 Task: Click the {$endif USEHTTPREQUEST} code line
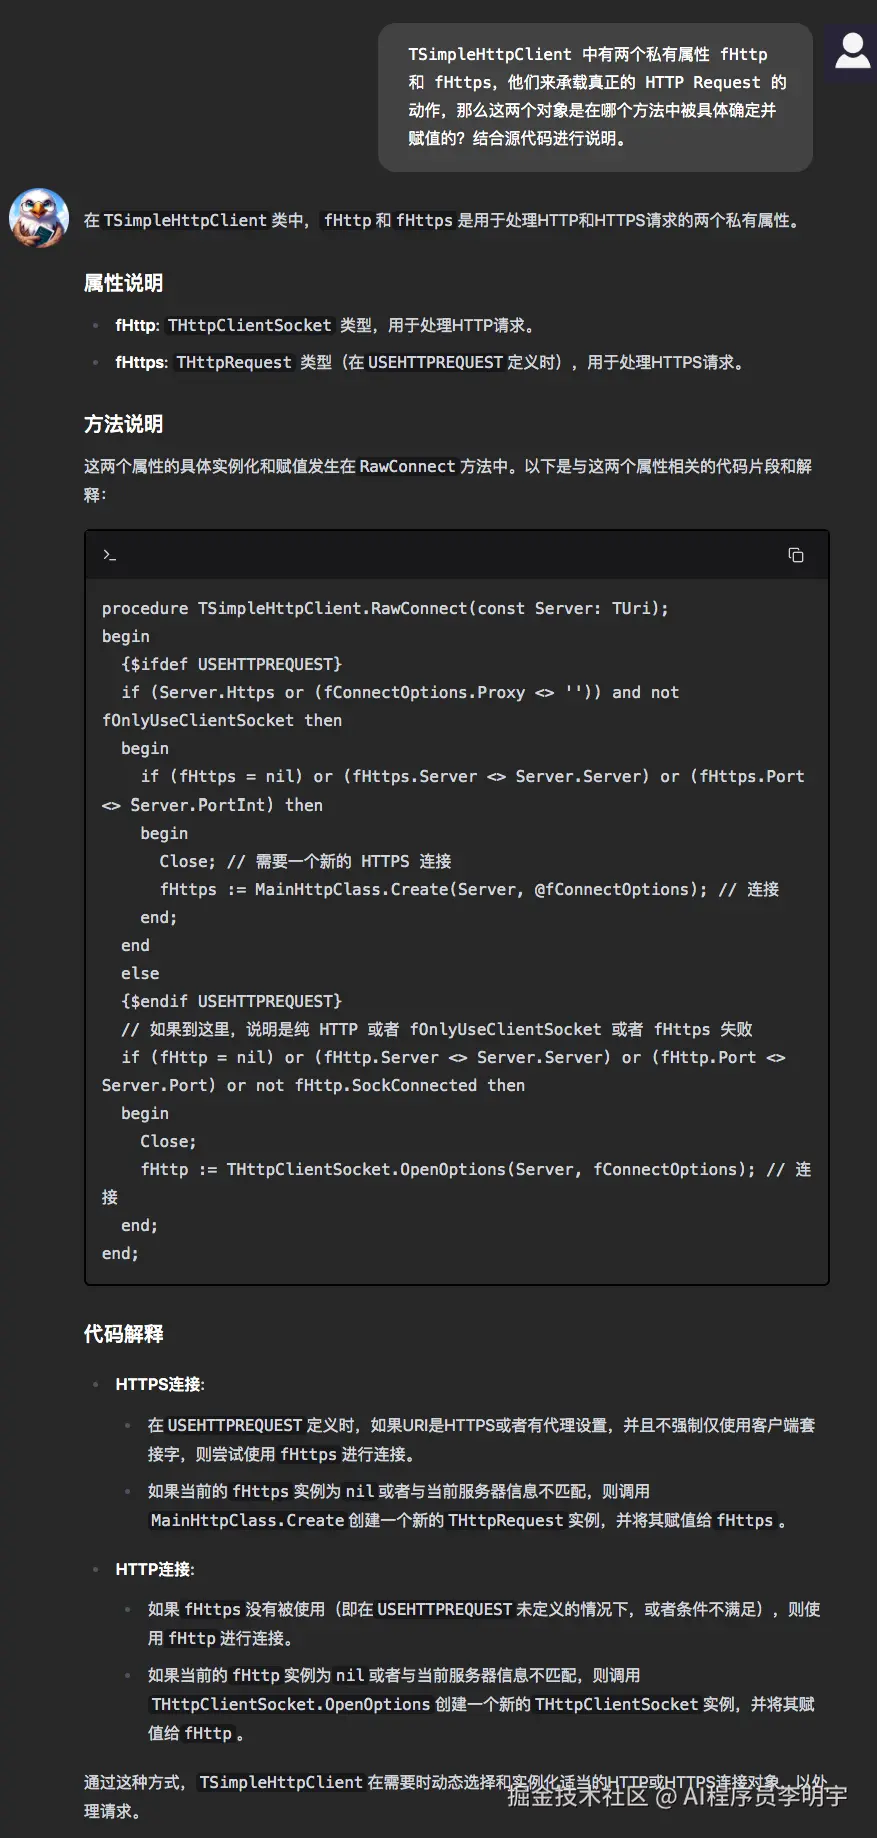coord(231,1001)
